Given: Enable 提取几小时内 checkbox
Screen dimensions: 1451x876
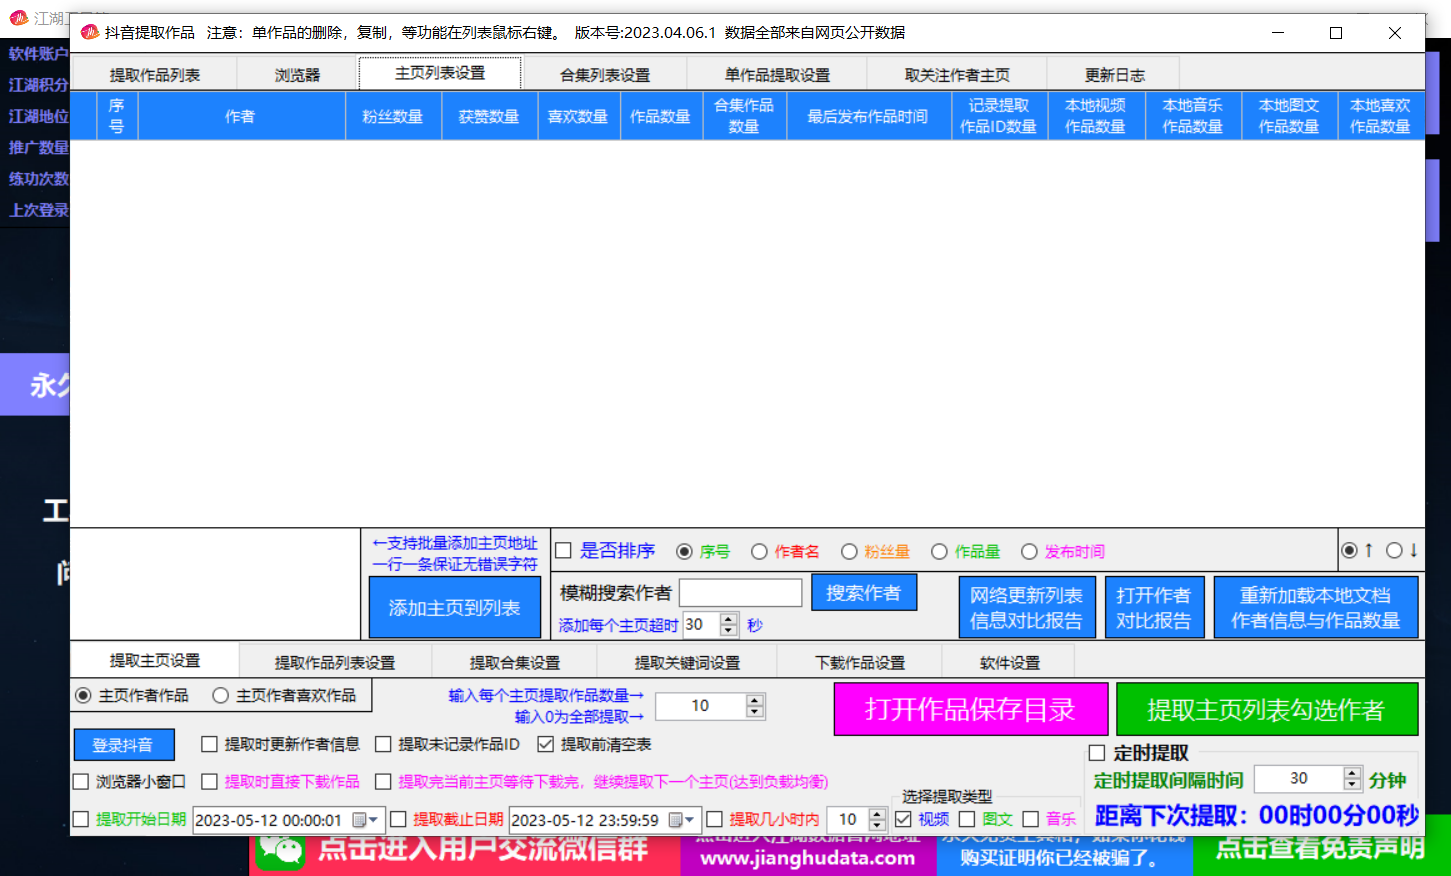Looking at the screenshot, I should (714, 819).
